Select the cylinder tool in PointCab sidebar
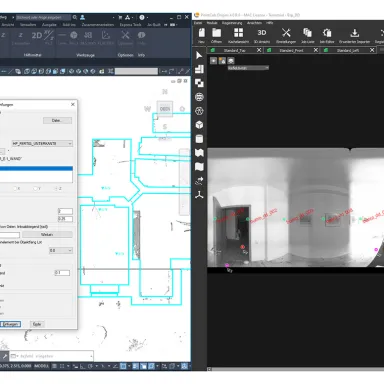 click(x=199, y=139)
